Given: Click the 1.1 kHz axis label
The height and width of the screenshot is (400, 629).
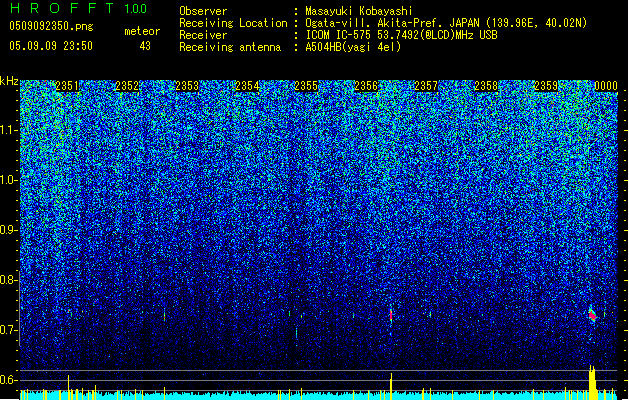Looking at the screenshot, I should coord(8,130).
